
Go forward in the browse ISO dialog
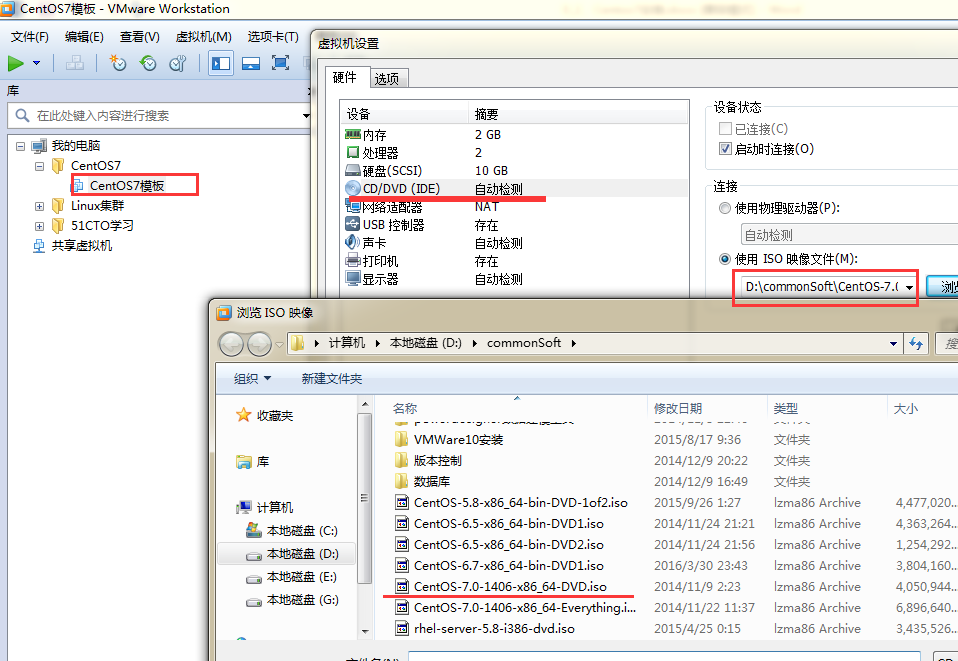(x=259, y=344)
